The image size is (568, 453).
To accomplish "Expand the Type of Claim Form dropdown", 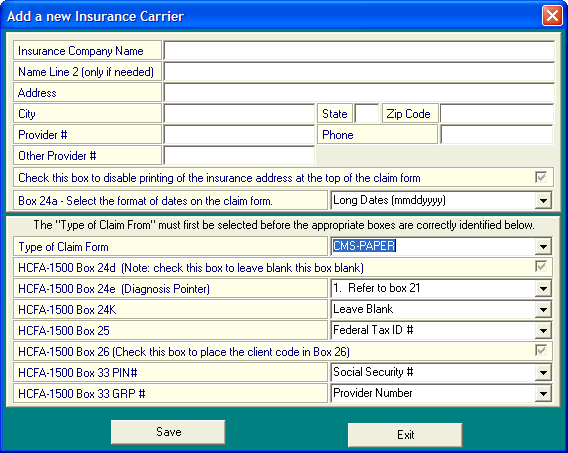I will (x=543, y=247).
